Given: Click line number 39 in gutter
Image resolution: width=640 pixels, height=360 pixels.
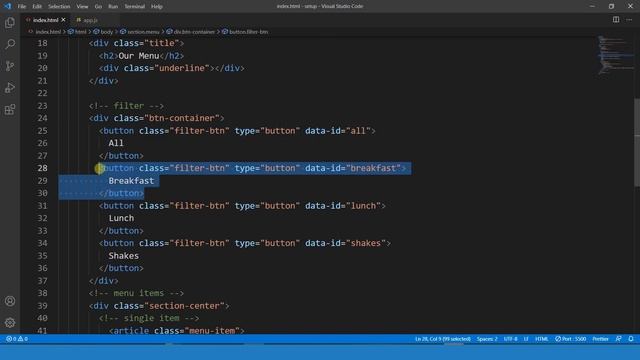Looking at the screenshot, I should (x=42, y=306).
